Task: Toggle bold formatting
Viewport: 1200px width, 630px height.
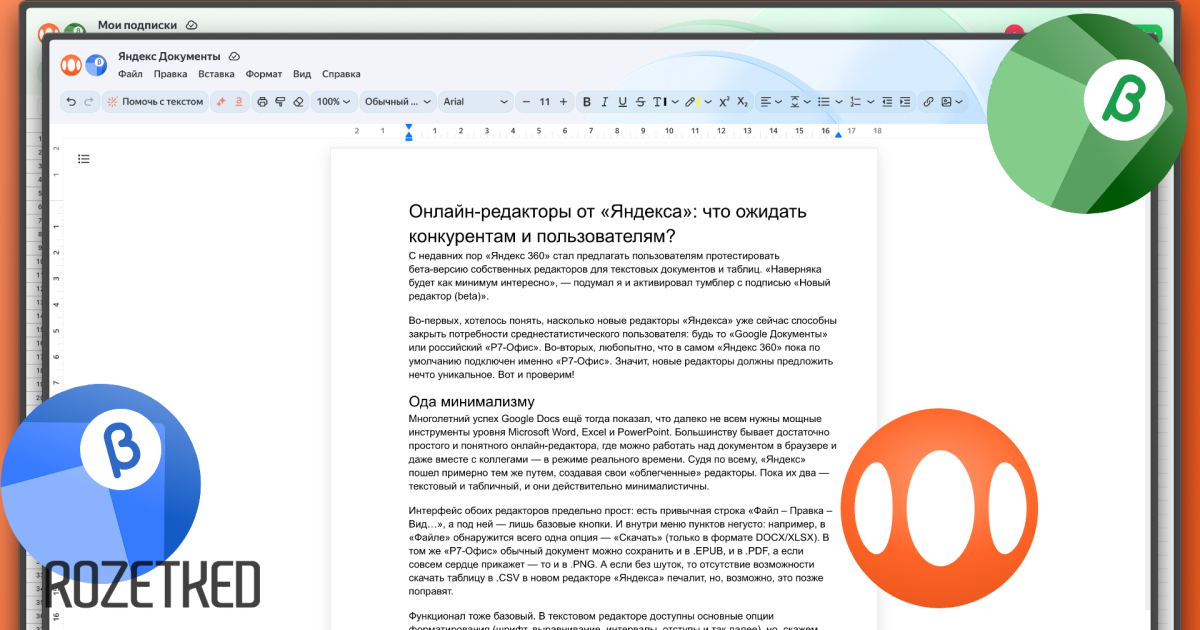Action: pos(587,101)
